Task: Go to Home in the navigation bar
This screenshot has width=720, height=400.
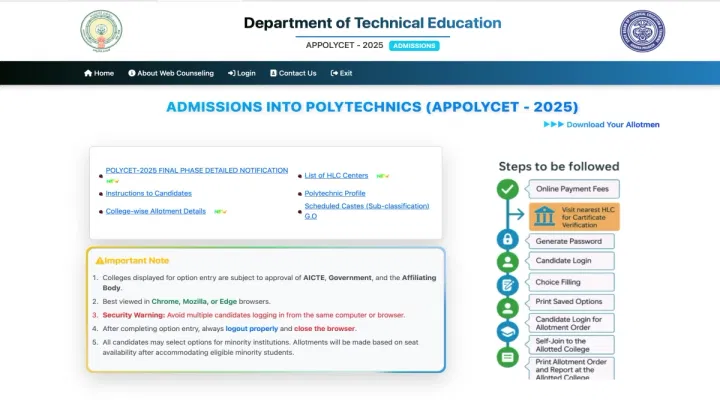Action: point(99,73)
